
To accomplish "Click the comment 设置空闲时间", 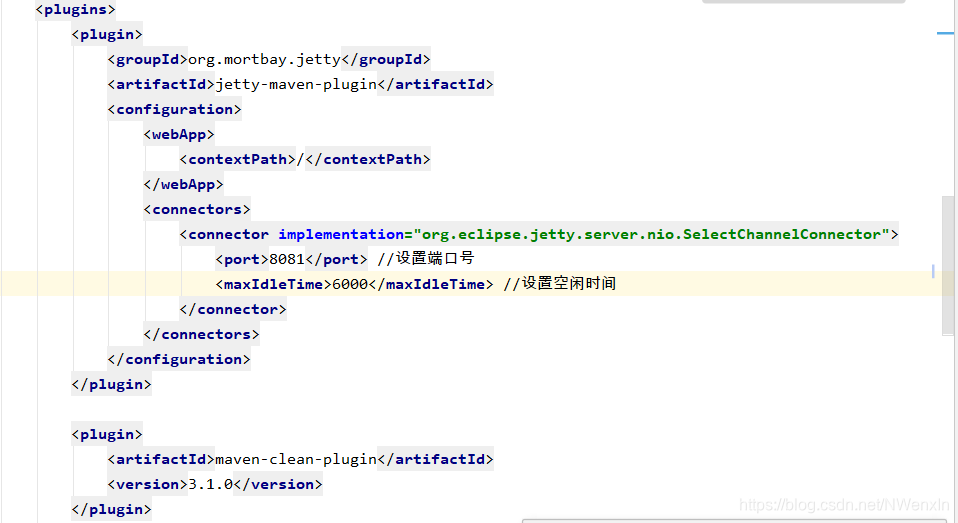I will click(560, 283).
